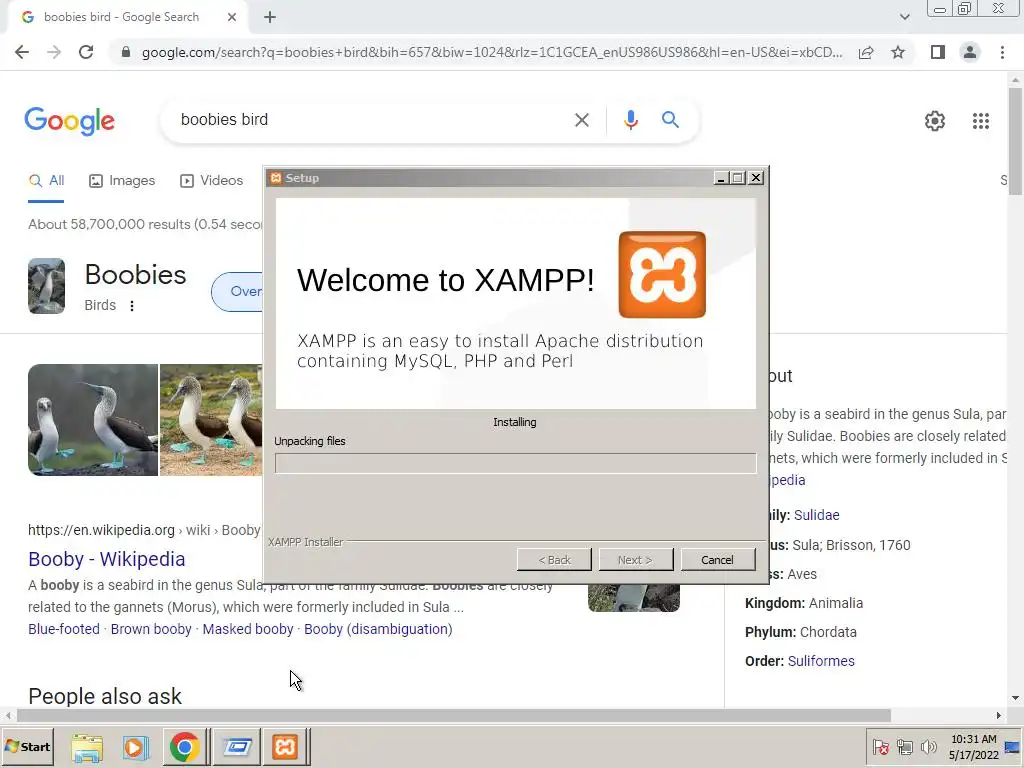
Task: Share this page using the address bar icon
Action: [x=866, y=52]
